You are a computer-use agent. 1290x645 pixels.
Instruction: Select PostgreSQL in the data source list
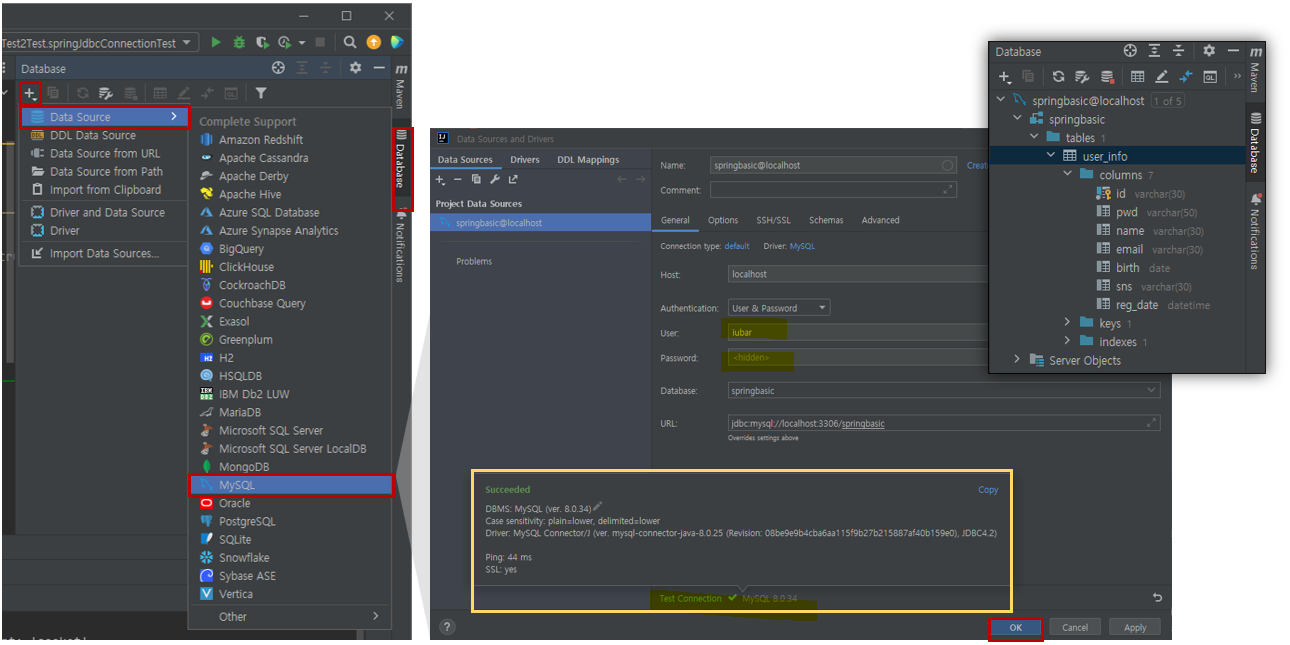[291, 521]
